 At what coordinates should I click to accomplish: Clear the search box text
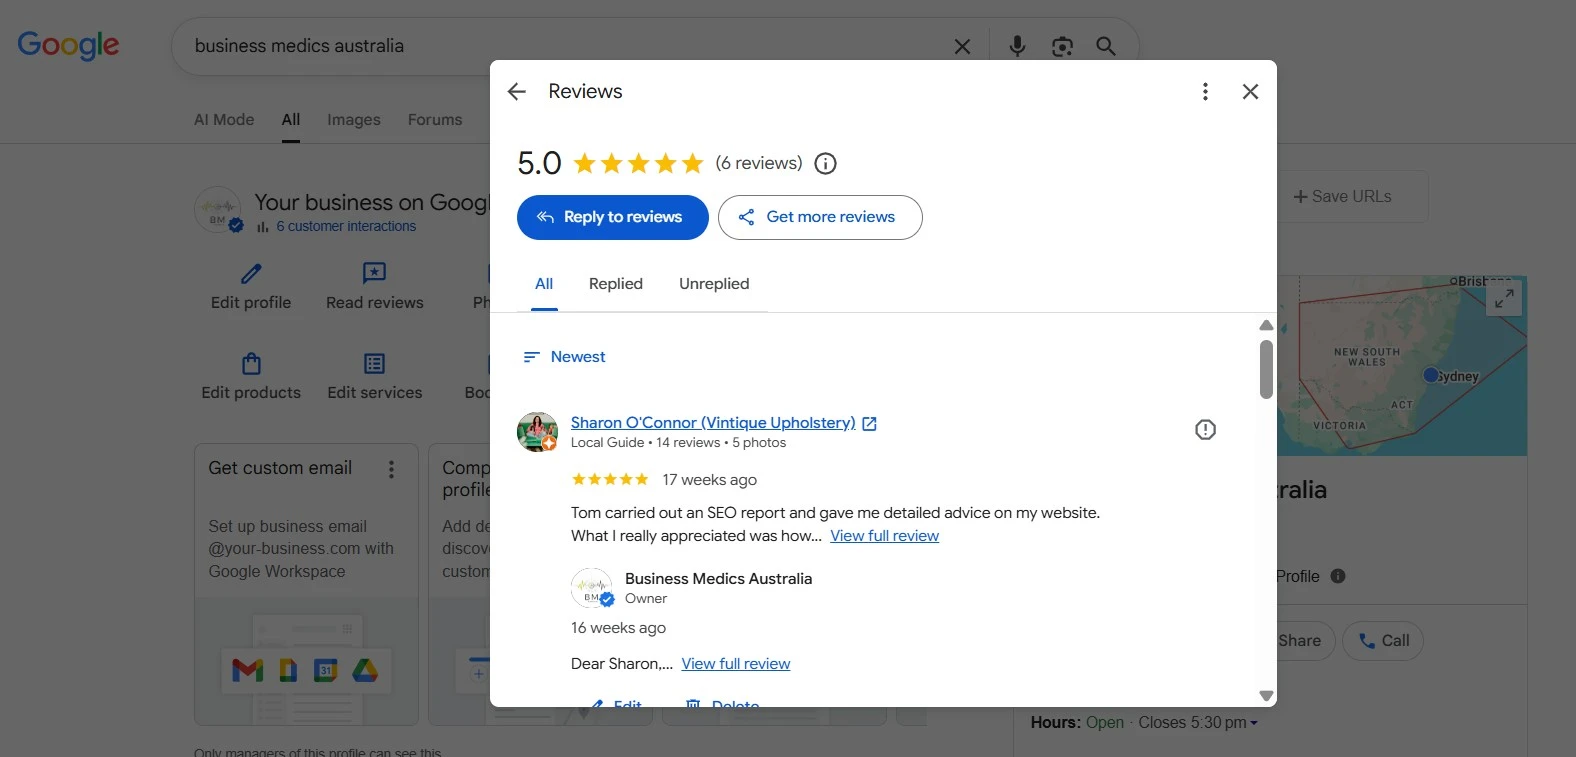point(962,46)
